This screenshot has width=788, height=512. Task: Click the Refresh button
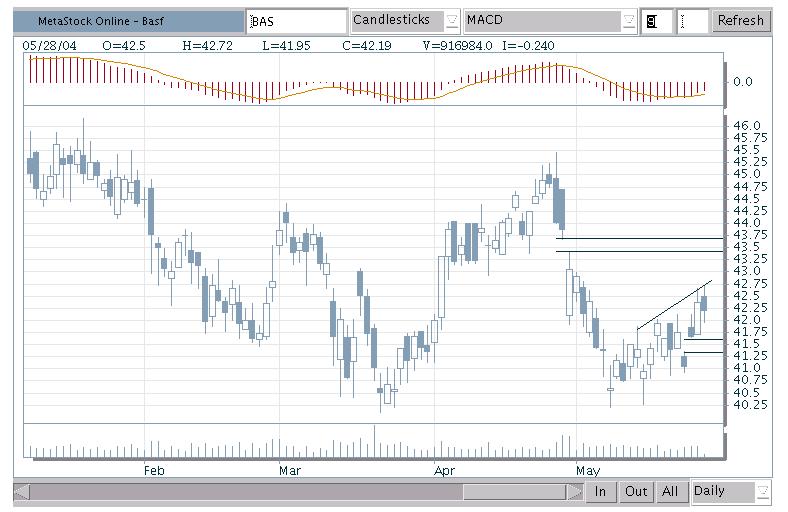(x=741, y=21)
